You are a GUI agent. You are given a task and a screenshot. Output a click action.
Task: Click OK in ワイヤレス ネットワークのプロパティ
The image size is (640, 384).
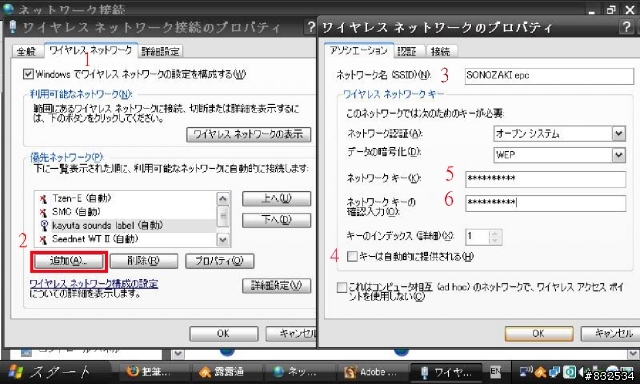coord(539,334)
